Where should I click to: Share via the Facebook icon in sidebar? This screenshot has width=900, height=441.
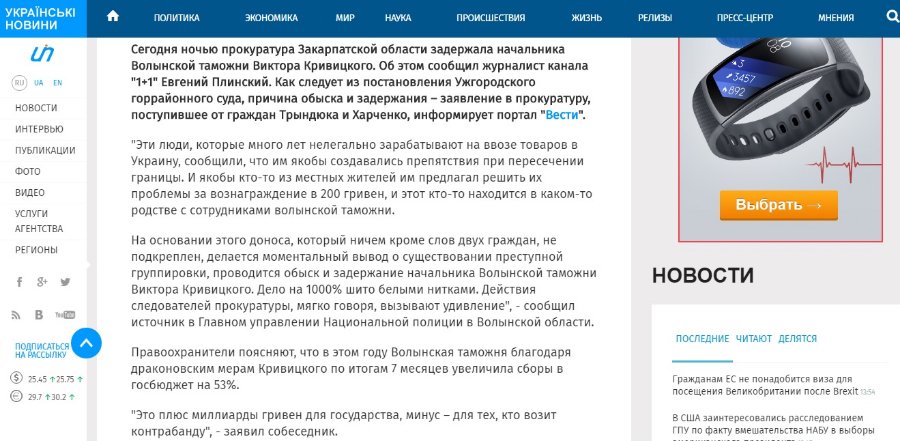17,282
